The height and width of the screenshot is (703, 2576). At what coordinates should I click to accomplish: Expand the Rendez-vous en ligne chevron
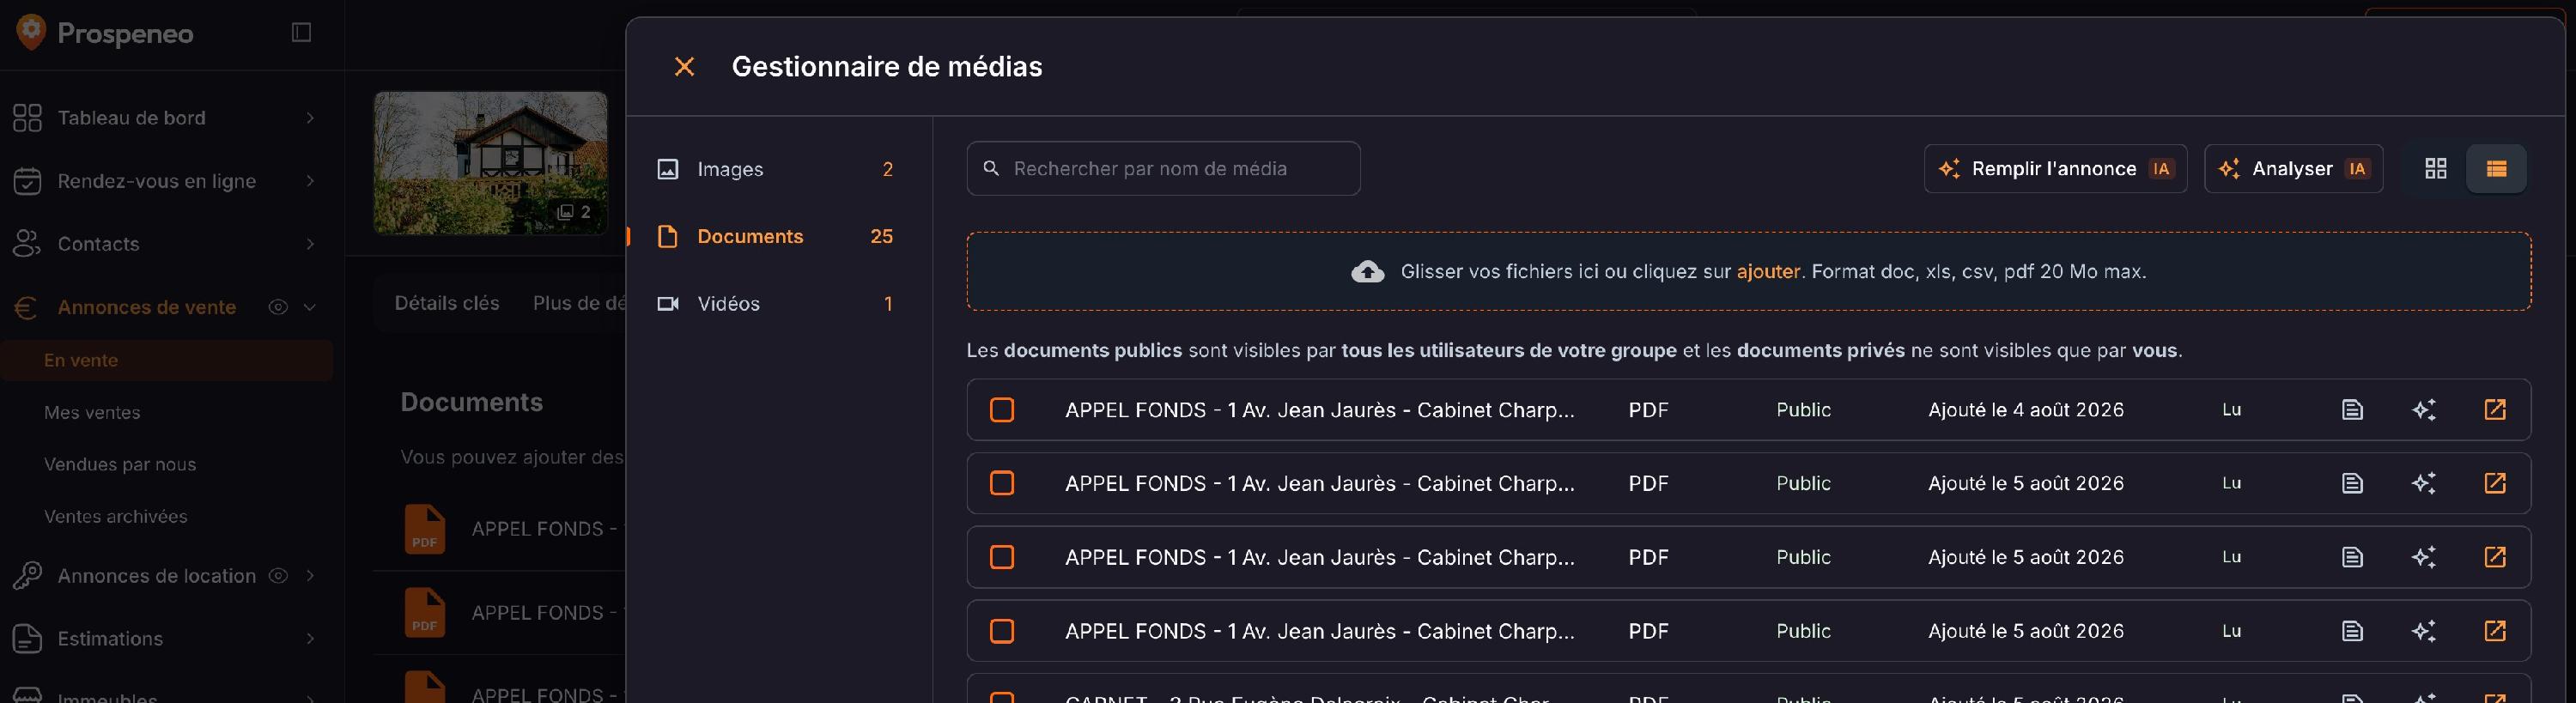pyautogui.click(x=310, y=181)
